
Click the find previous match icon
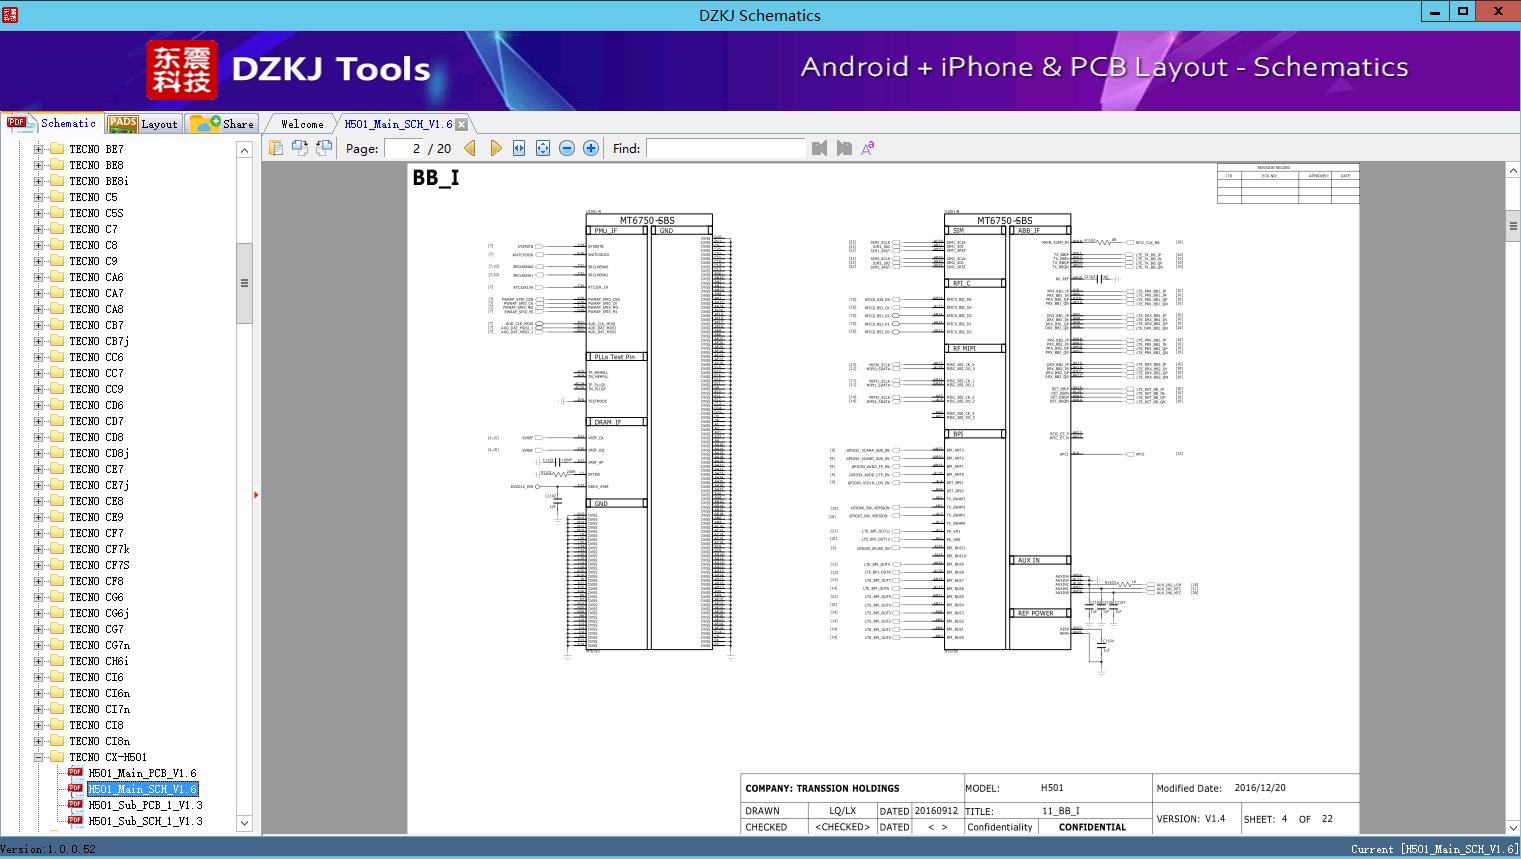click(x=820, y=148)
